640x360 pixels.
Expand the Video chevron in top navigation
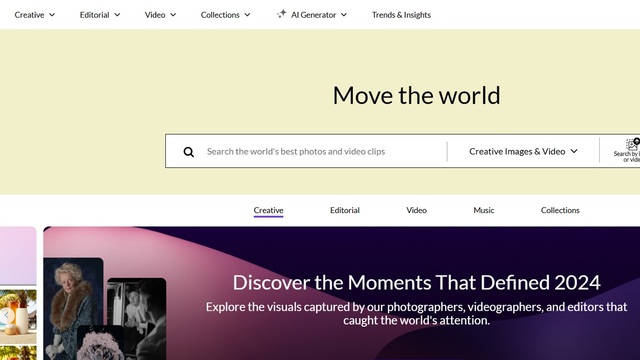coord(173,15)
